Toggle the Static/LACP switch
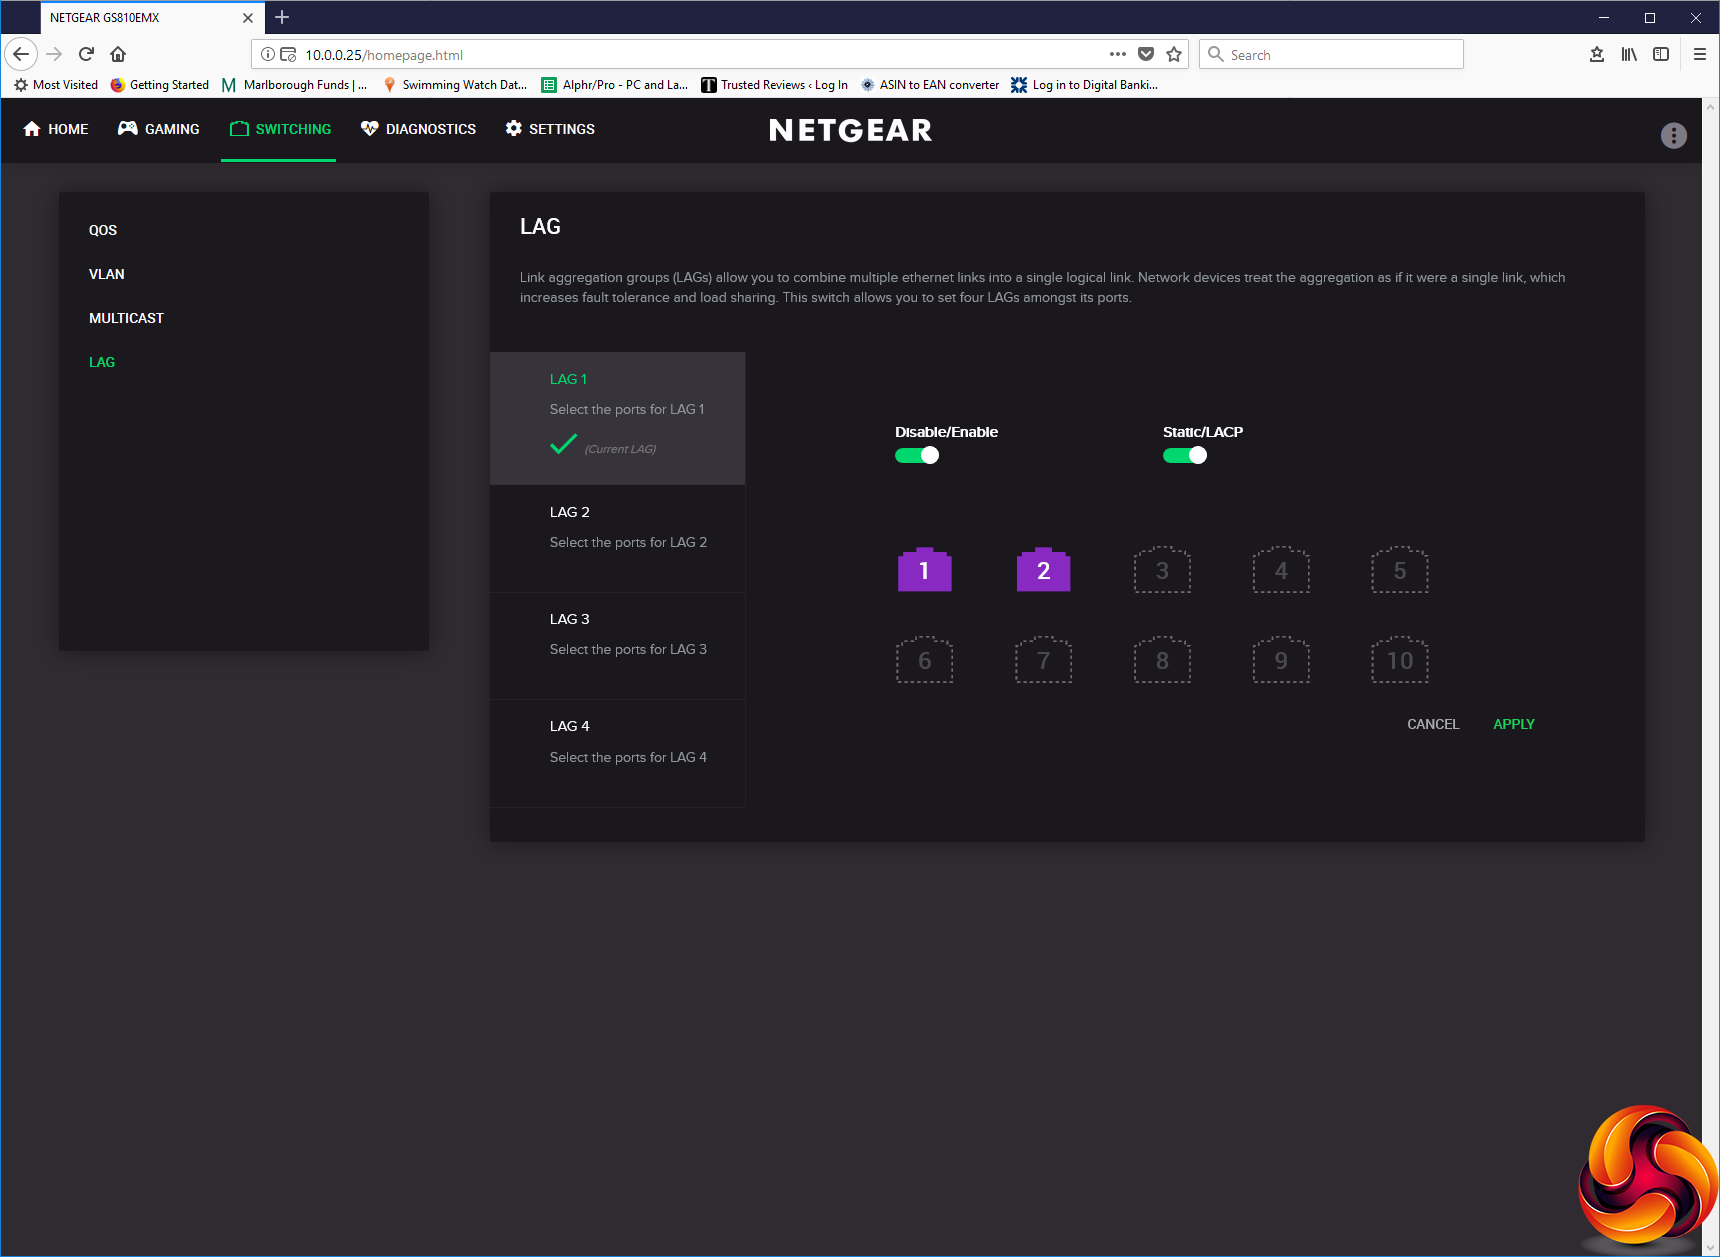The image size is (1720, 1257). click(1185, 455)
